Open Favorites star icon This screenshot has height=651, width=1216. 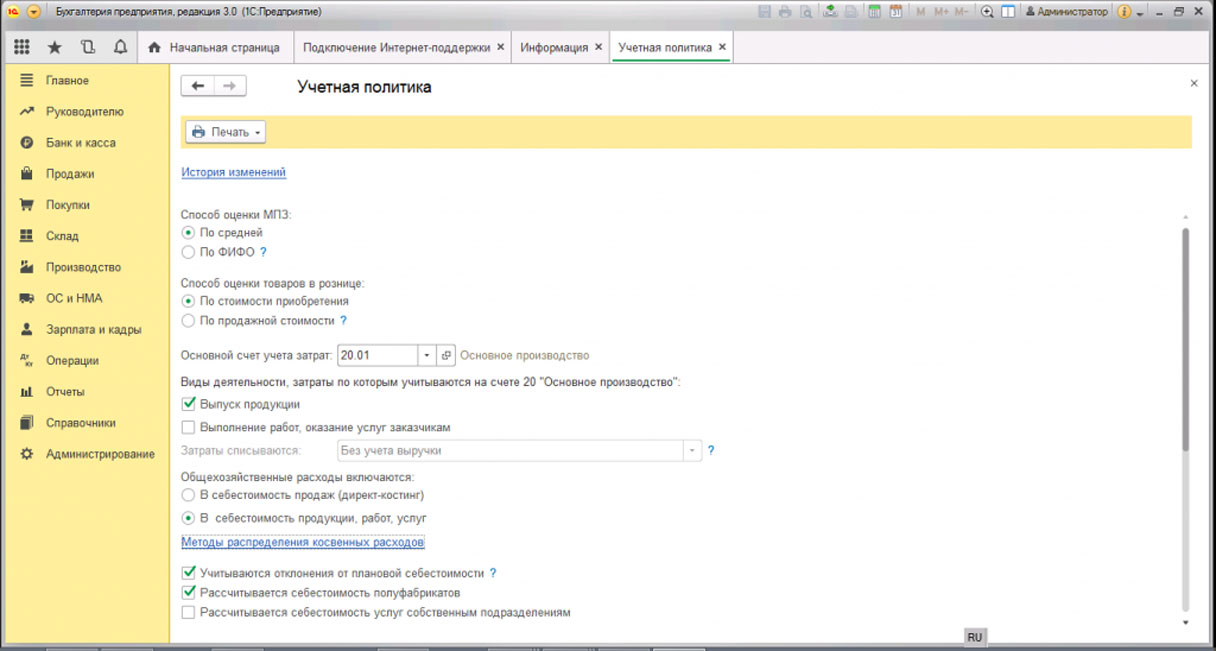coord(55,47)
